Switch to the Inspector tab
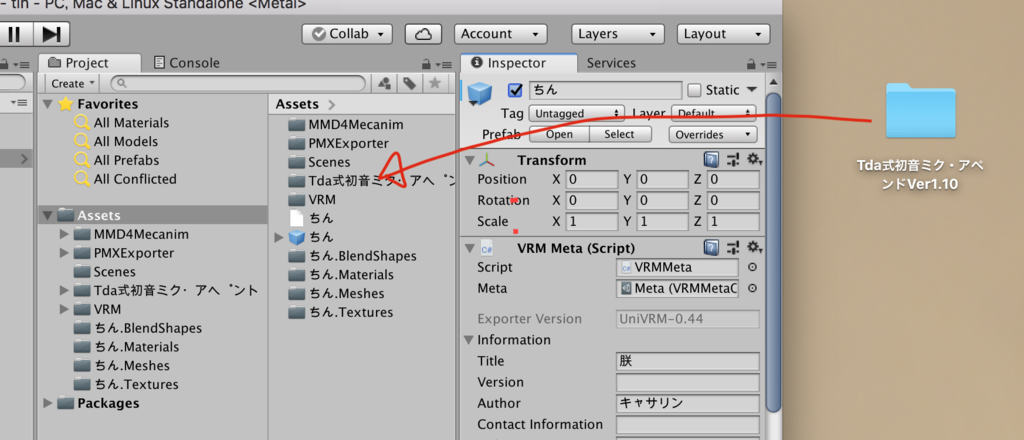Viewport: 1024px width, 440px height. click(519, 63)
